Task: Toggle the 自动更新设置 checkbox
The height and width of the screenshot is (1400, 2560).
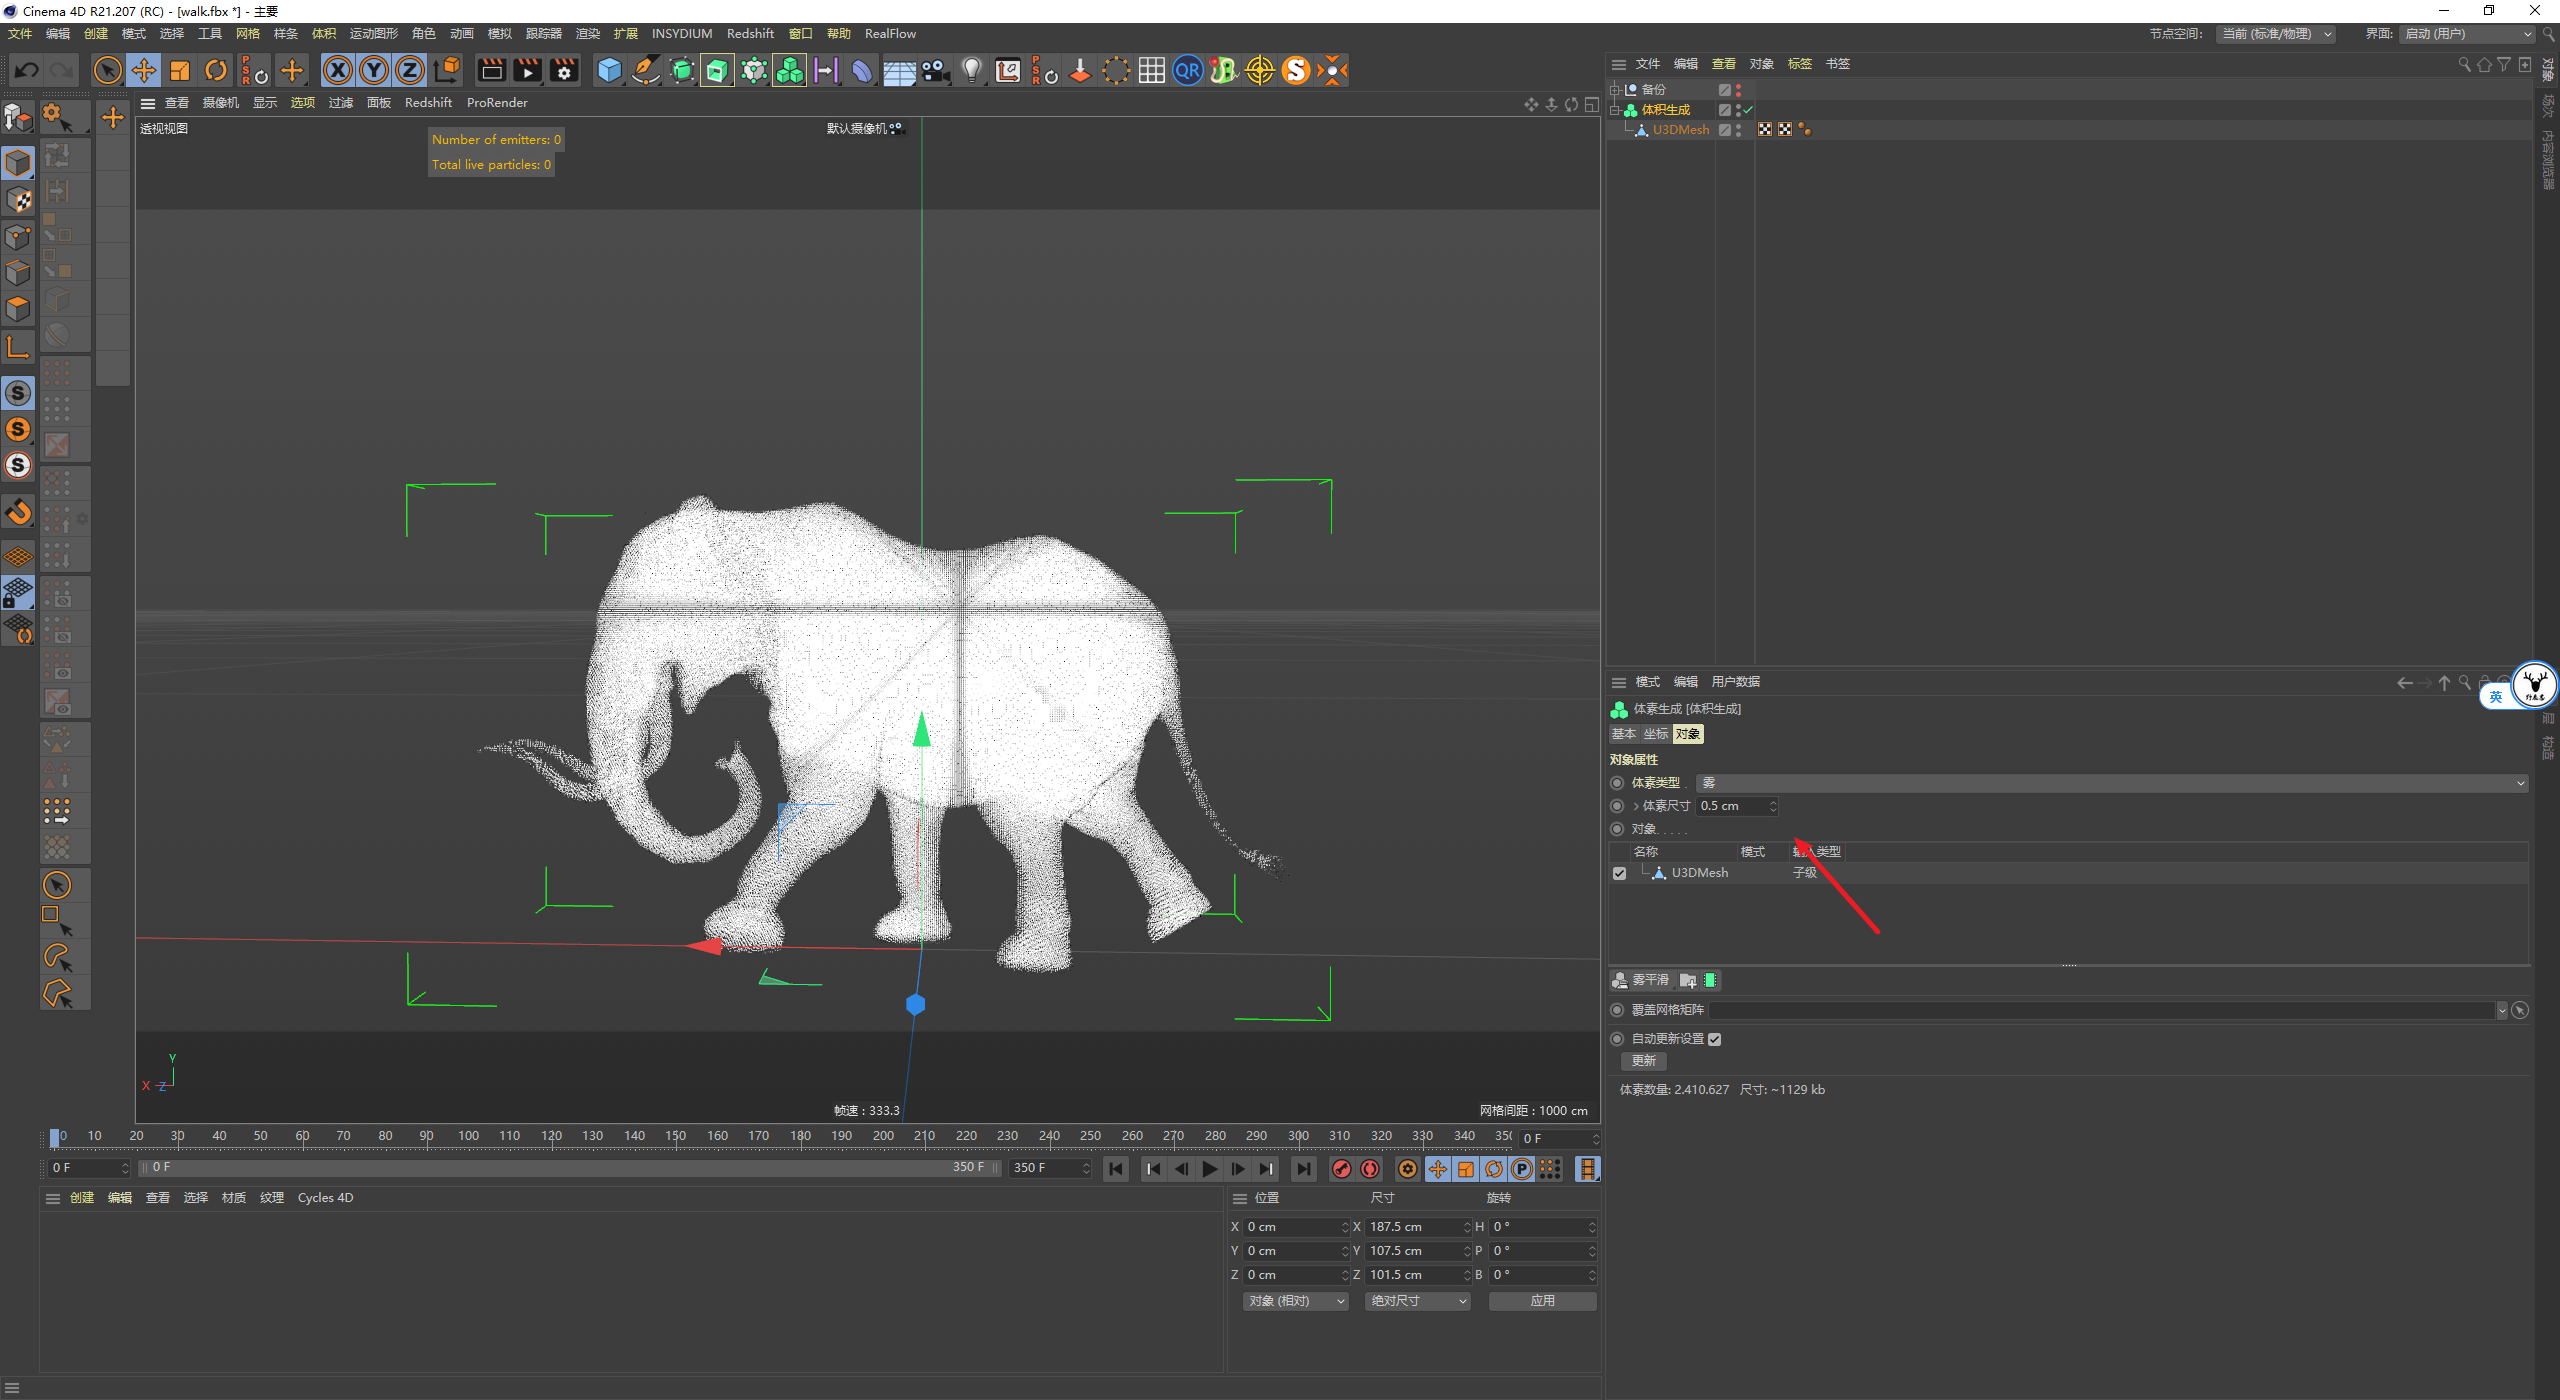Action: point(1715,1039)
